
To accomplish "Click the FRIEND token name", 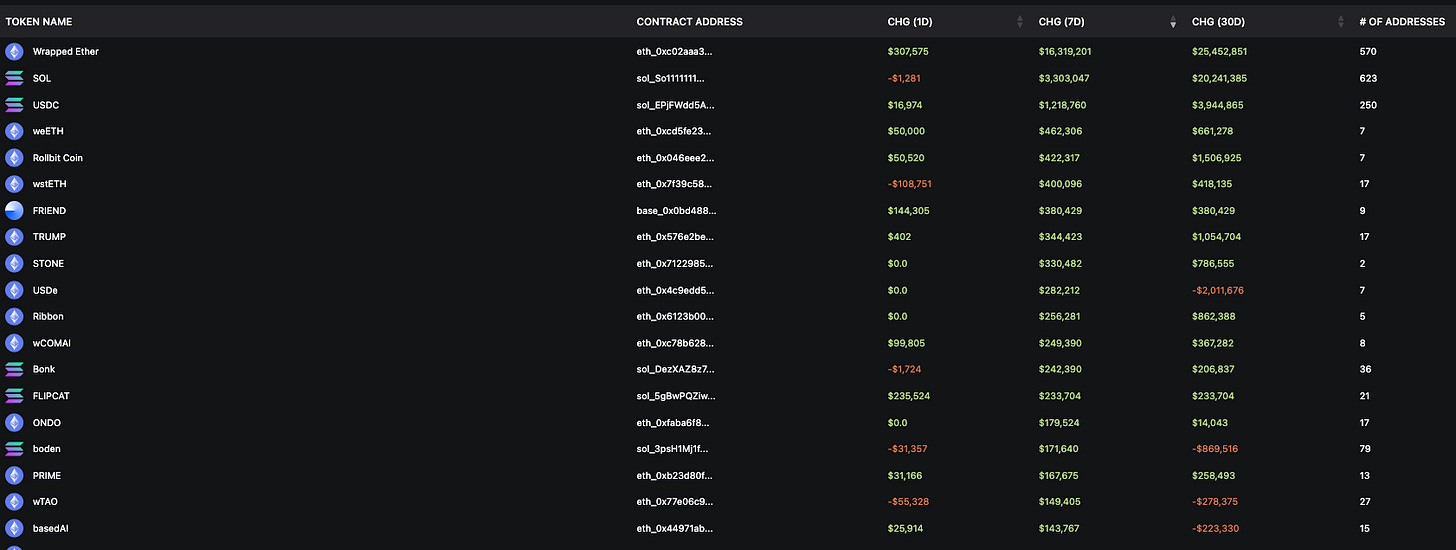I will [x=49, y=210].
